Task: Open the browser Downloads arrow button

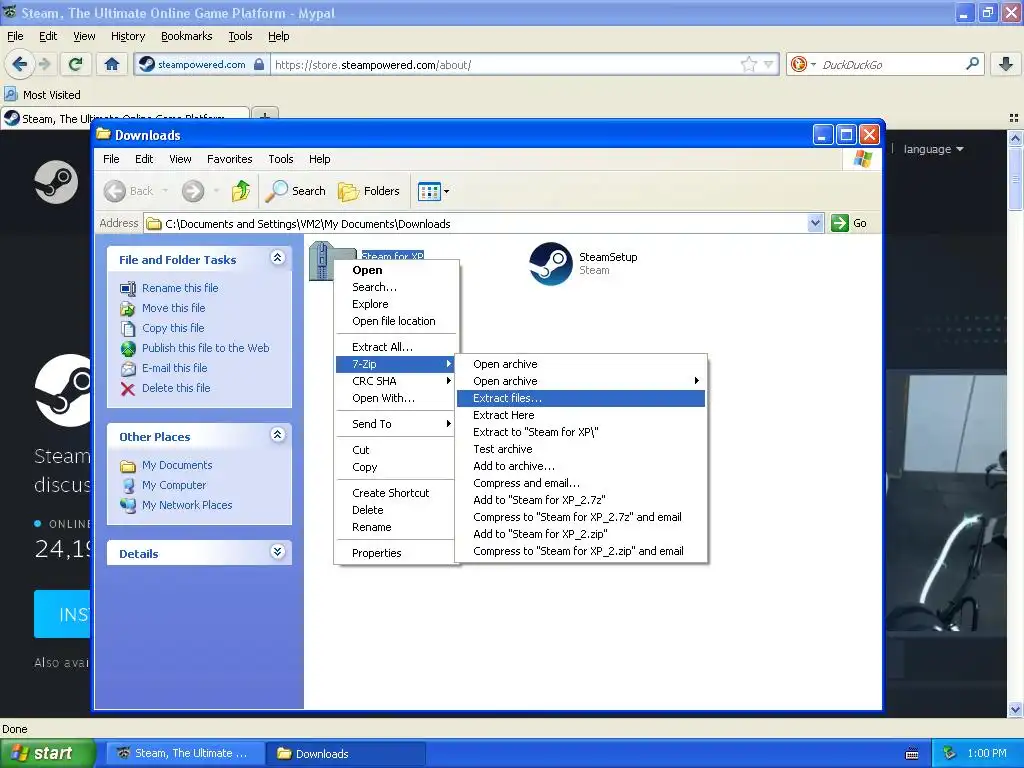Action: point(1006,64)
